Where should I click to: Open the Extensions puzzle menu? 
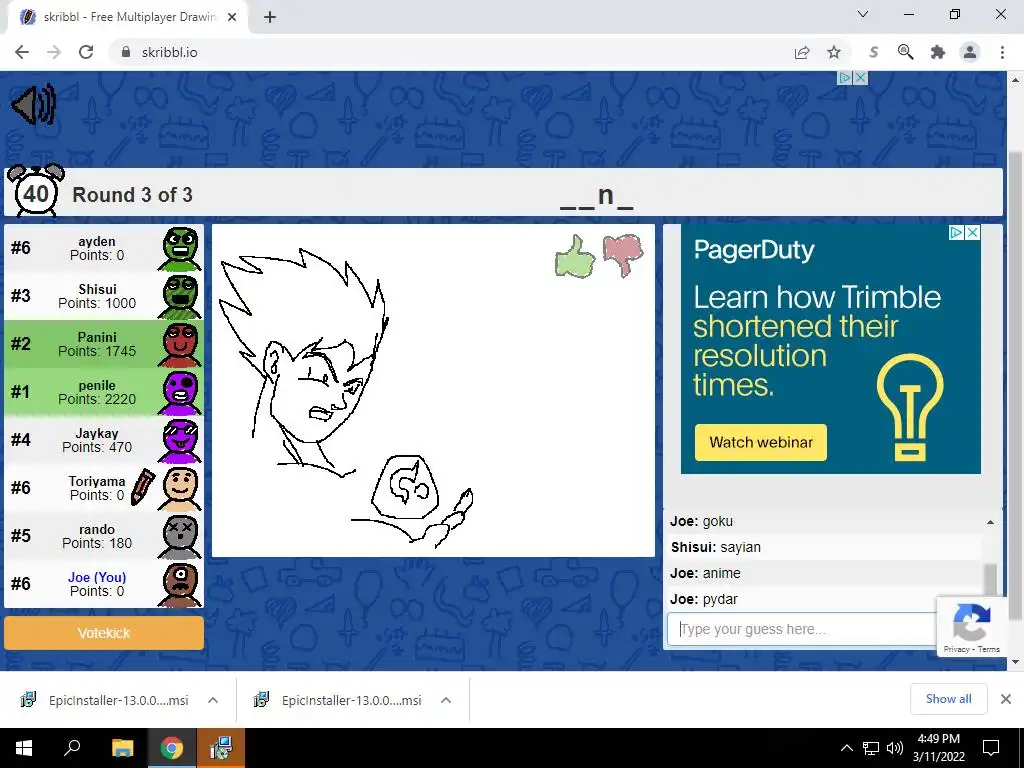[938, 52]
